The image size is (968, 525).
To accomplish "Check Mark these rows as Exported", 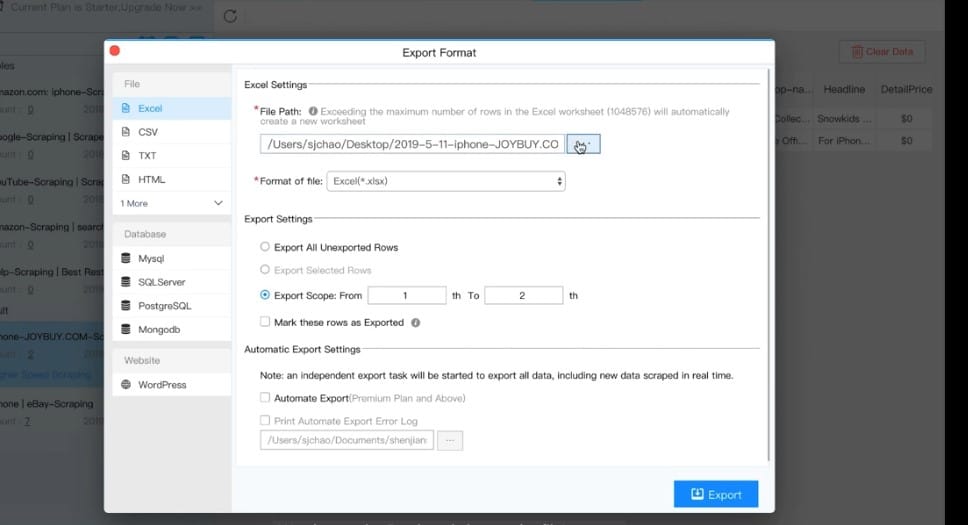I will pyautogui.click(x=265, y=322).
